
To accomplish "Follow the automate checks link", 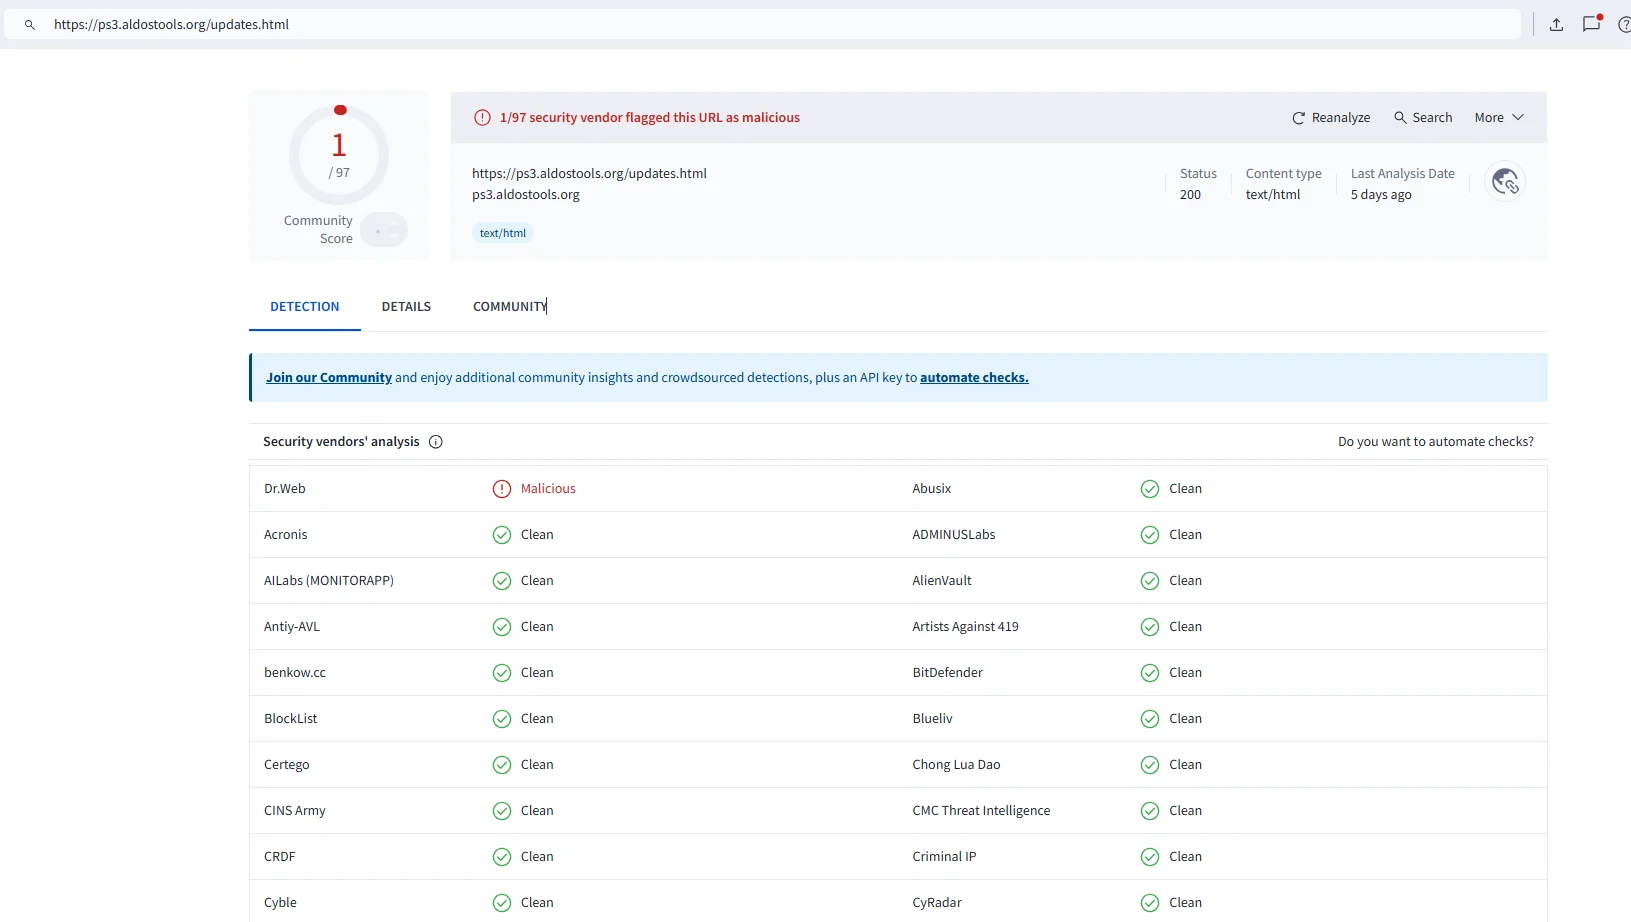I will click(x=973, y=378).
